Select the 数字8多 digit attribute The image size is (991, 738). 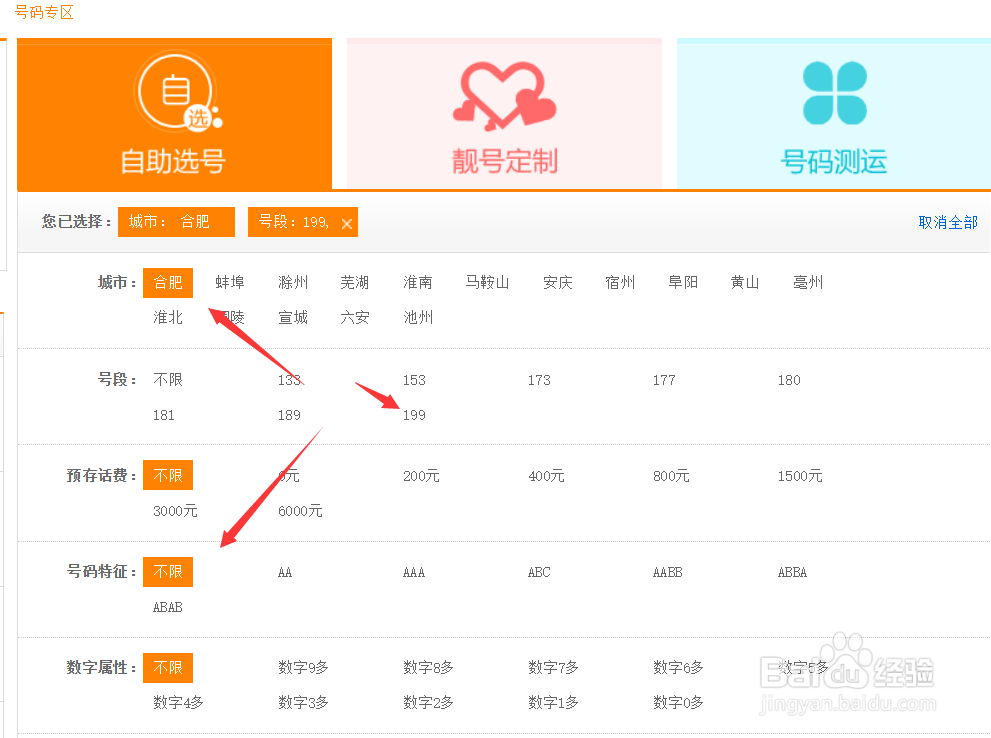[428, 667]
